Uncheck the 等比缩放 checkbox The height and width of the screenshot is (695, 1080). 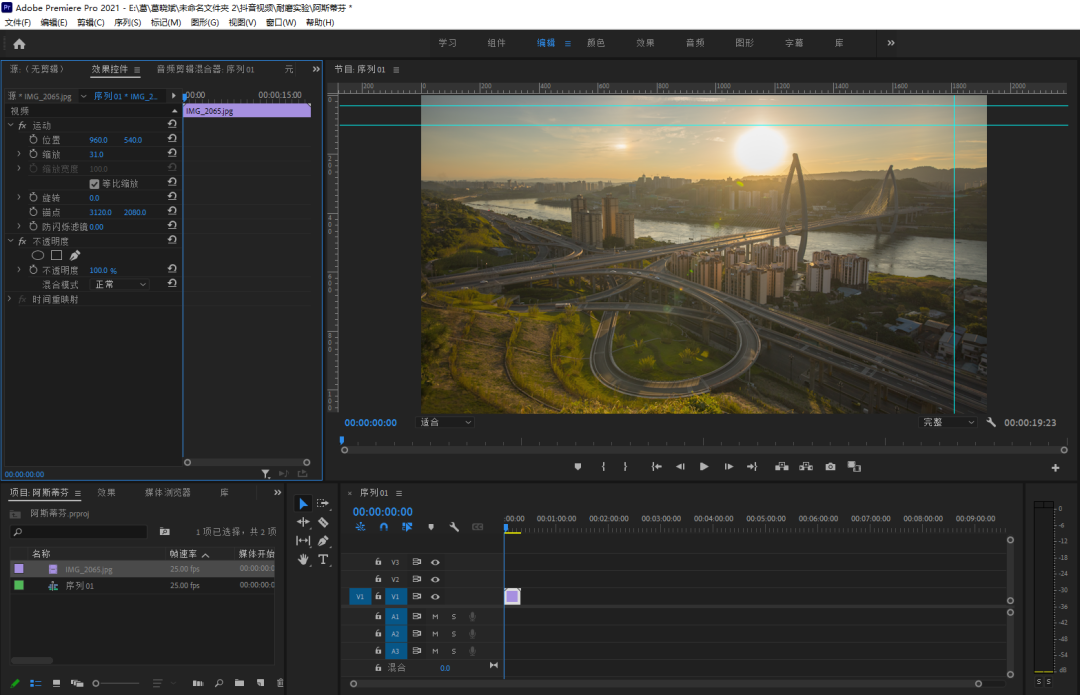[x=94, y=184]
